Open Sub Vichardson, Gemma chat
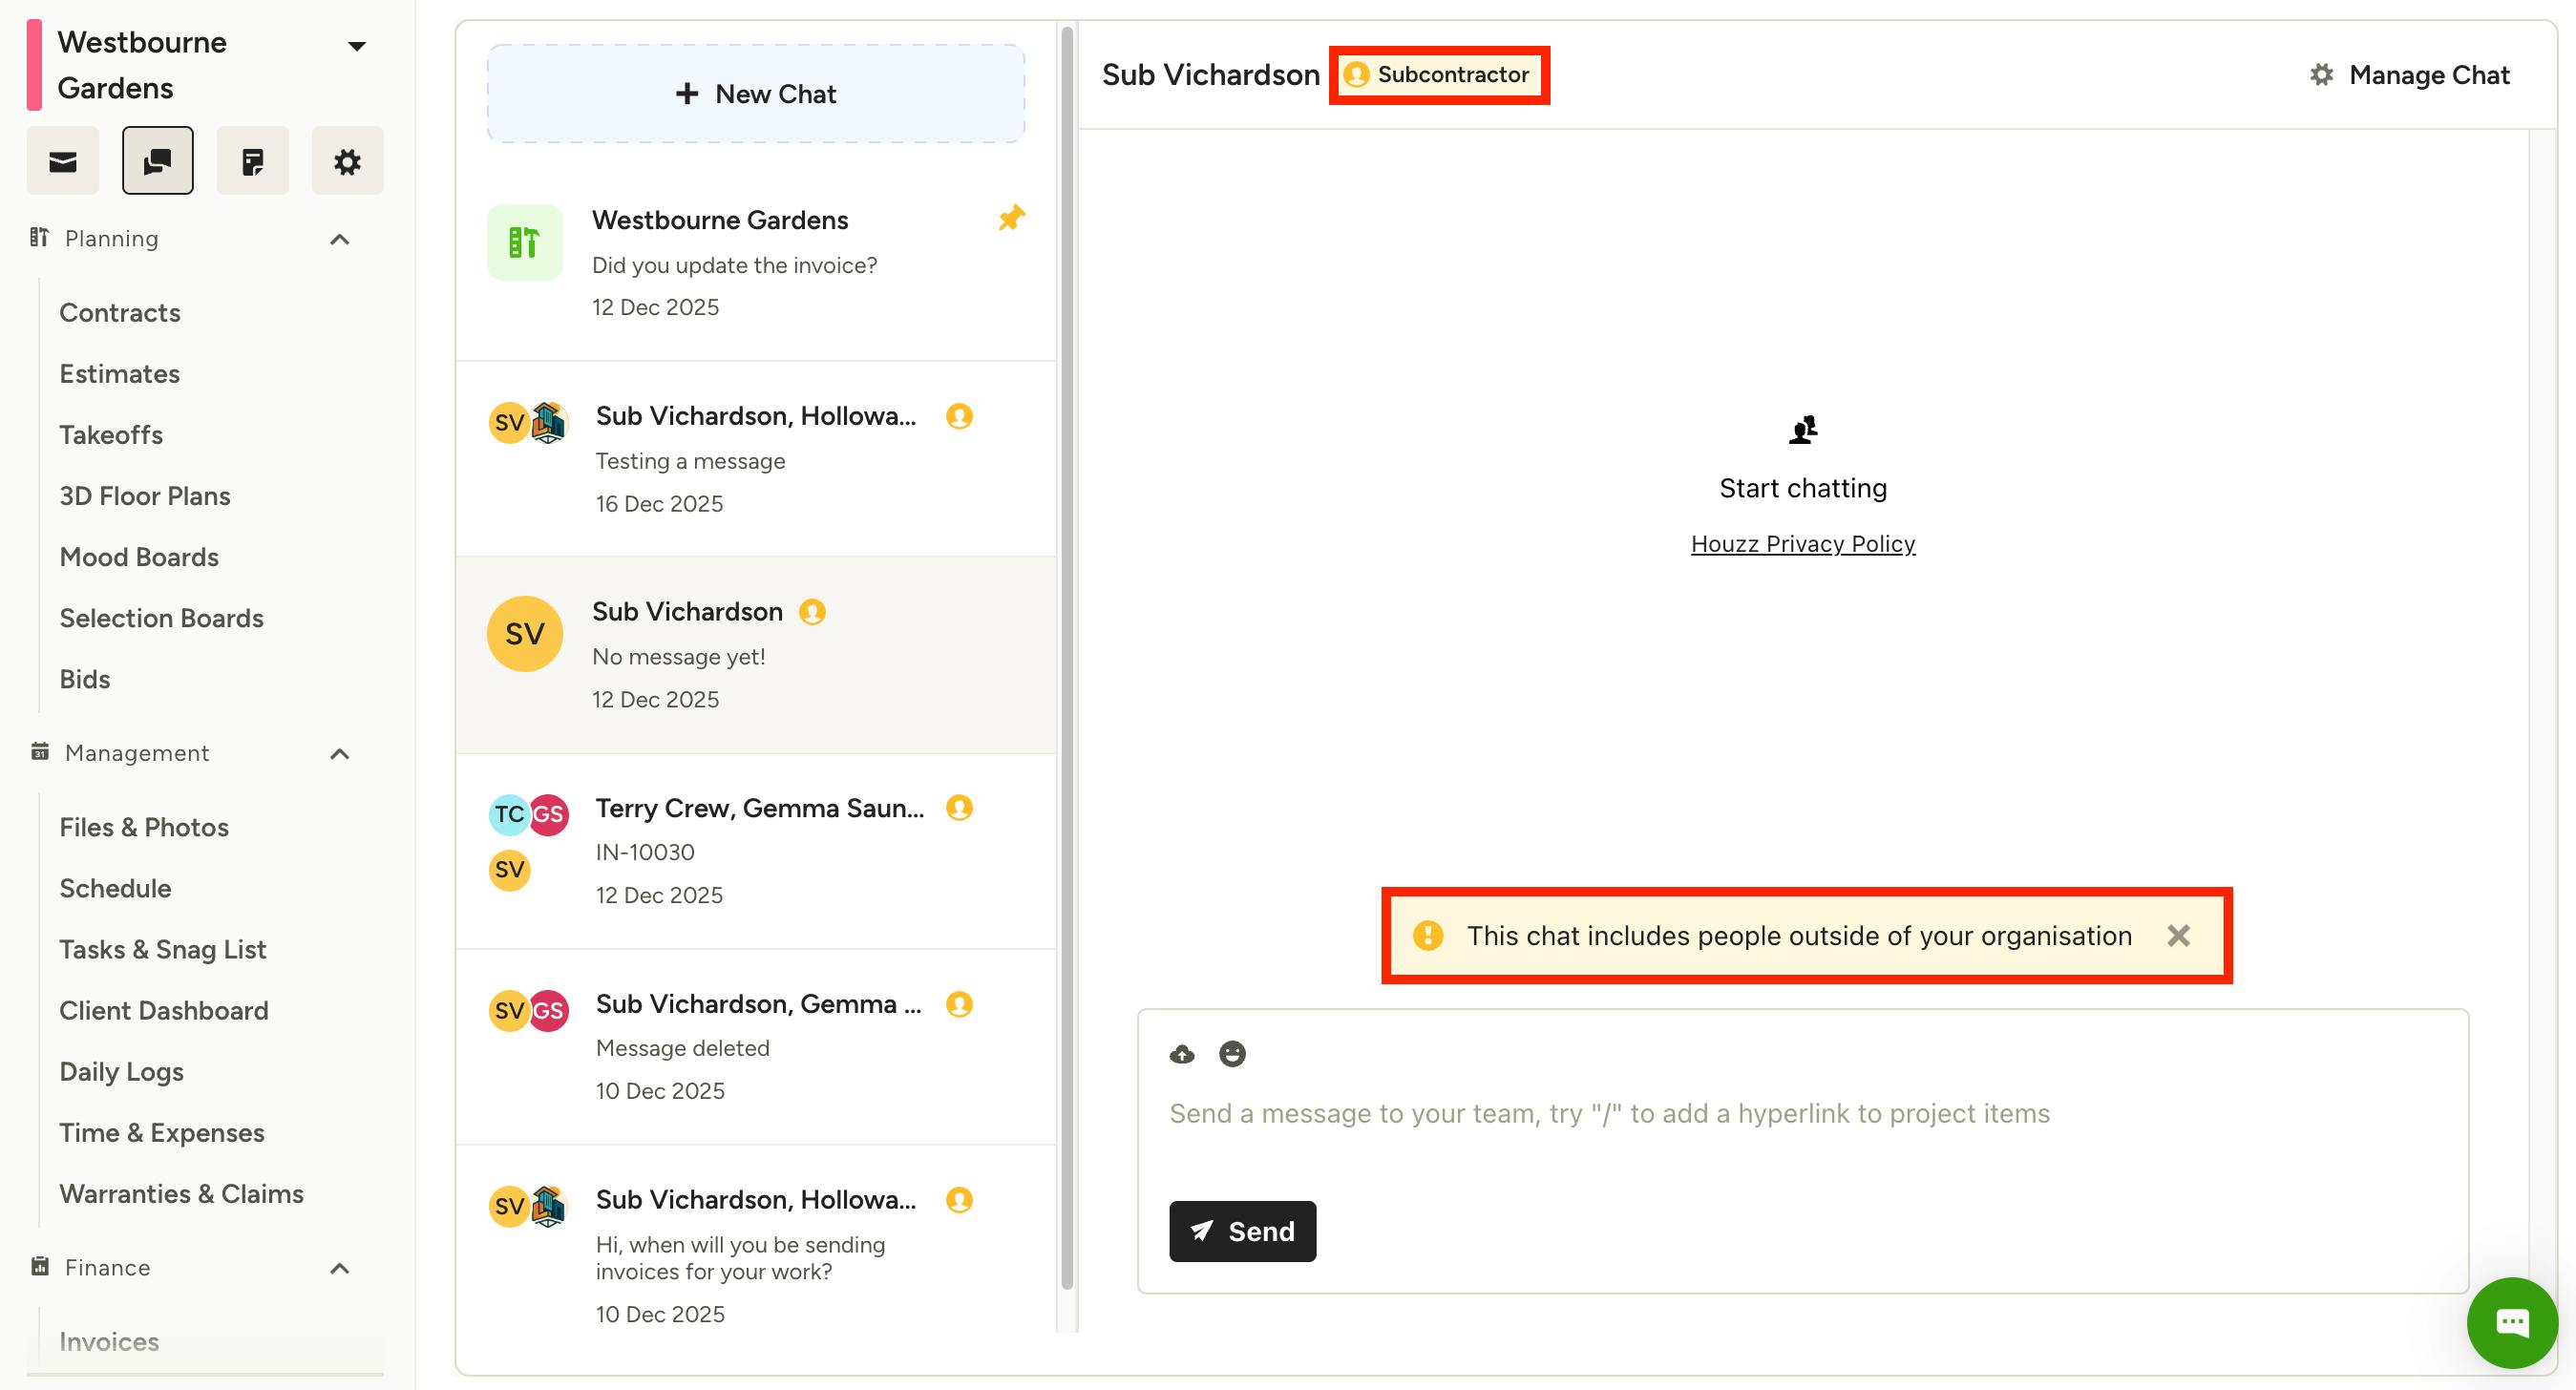This screenshot has width=2576, height=1390. (756, 1047)
